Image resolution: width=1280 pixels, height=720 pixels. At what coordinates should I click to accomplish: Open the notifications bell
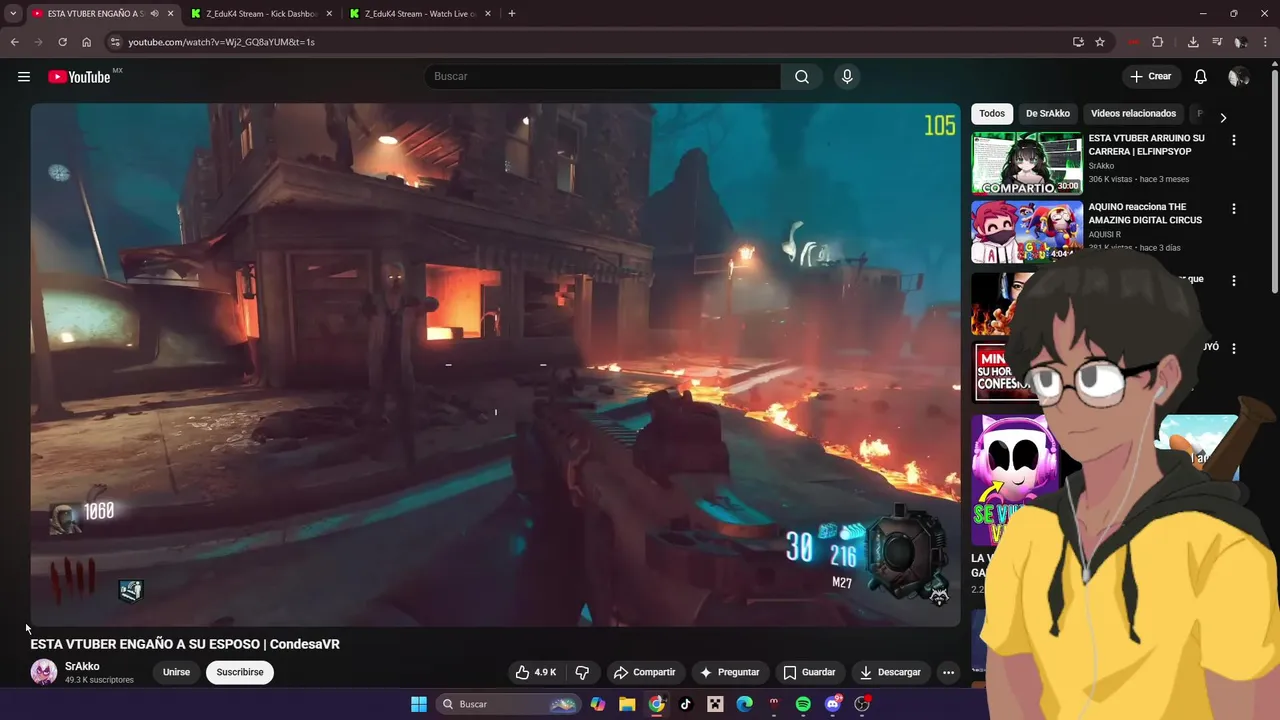(x=1201, y=77)
